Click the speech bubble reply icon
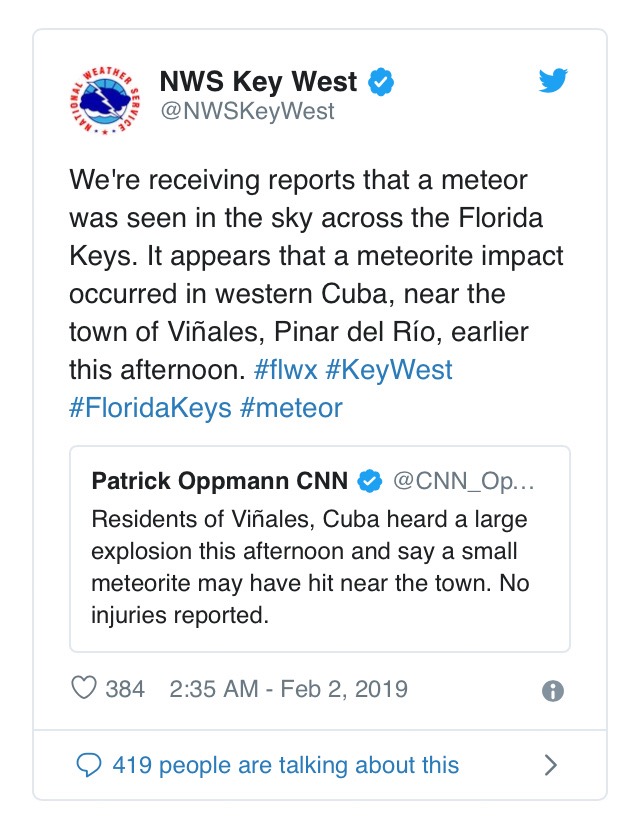The image size is (632, 830). [x=90, y=766]
